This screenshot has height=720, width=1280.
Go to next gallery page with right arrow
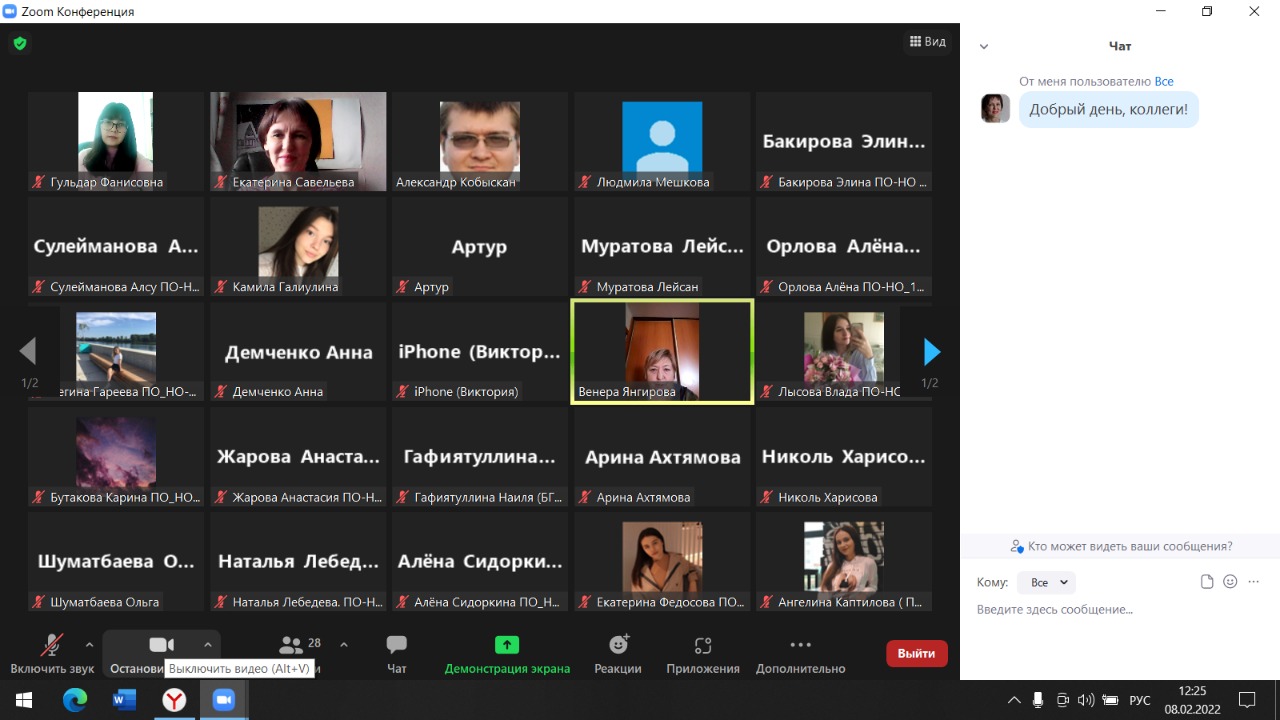[932, 352]
